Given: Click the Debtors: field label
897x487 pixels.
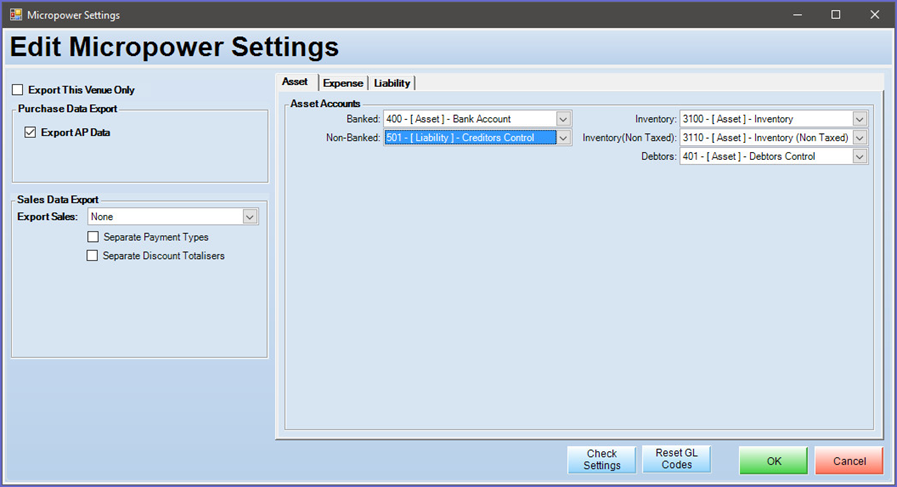Looking at the screenshot, I should click(x=658, y=156).
